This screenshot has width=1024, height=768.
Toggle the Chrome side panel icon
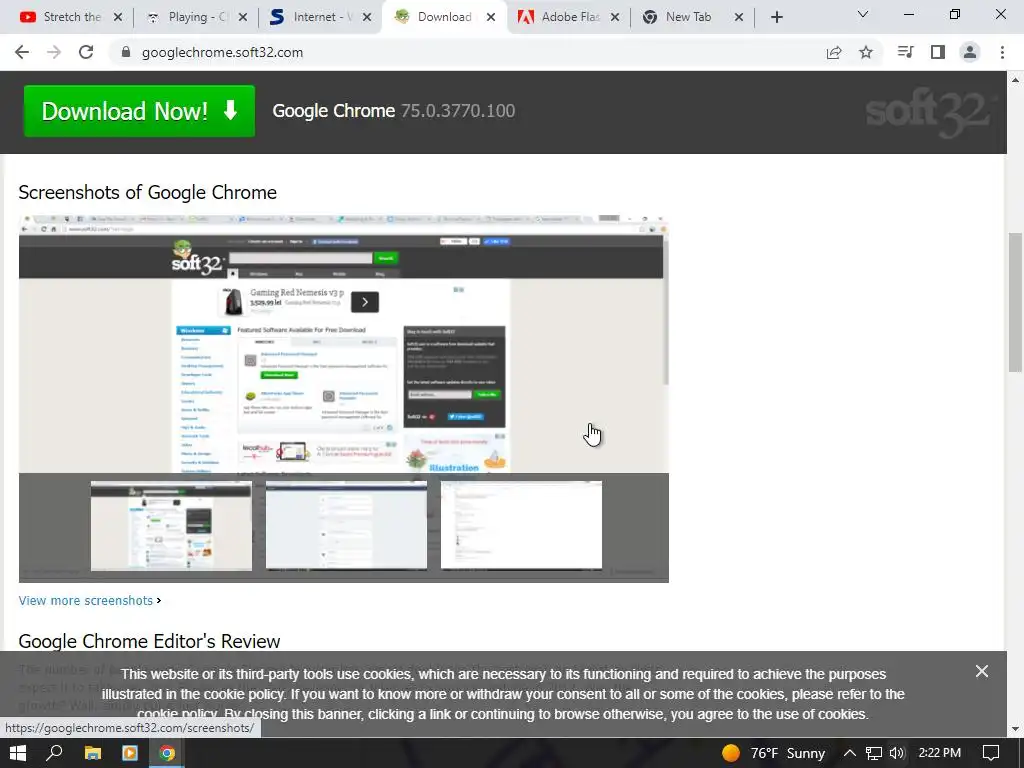click(x=938, y=52)
